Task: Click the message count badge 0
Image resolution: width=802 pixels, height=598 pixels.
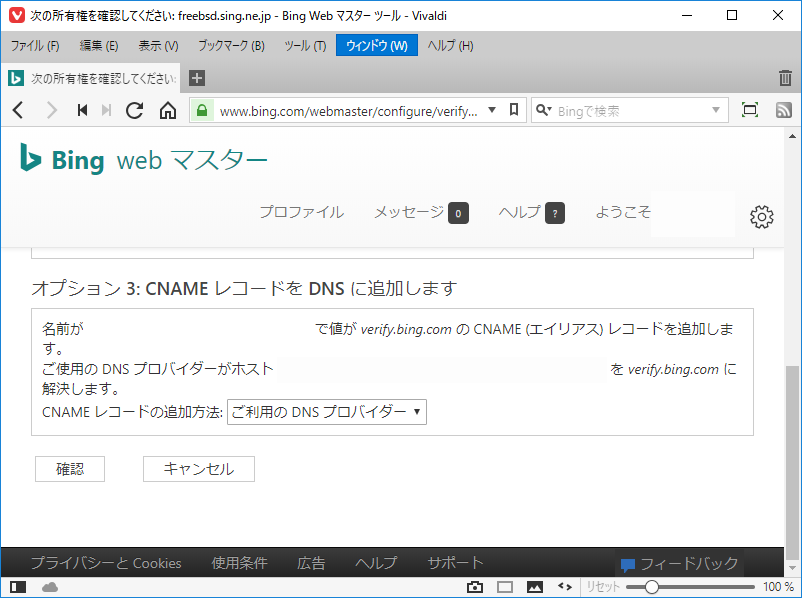Action: [x=458, y=213]
